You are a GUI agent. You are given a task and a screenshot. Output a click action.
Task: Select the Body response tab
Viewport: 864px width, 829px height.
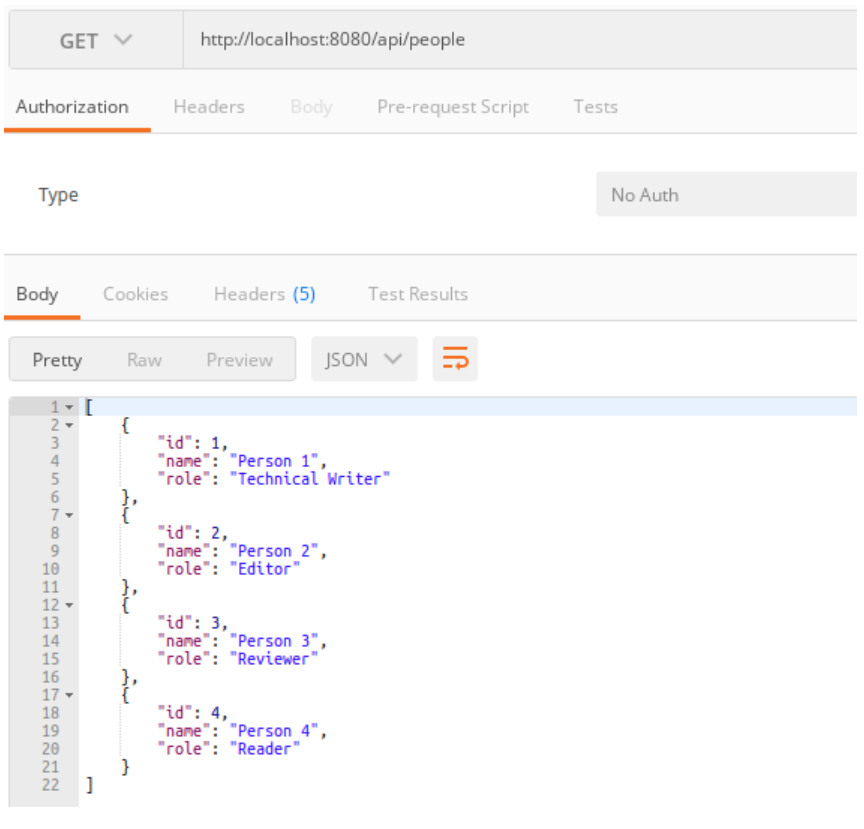pyautogui.click(x=39, y=294)
